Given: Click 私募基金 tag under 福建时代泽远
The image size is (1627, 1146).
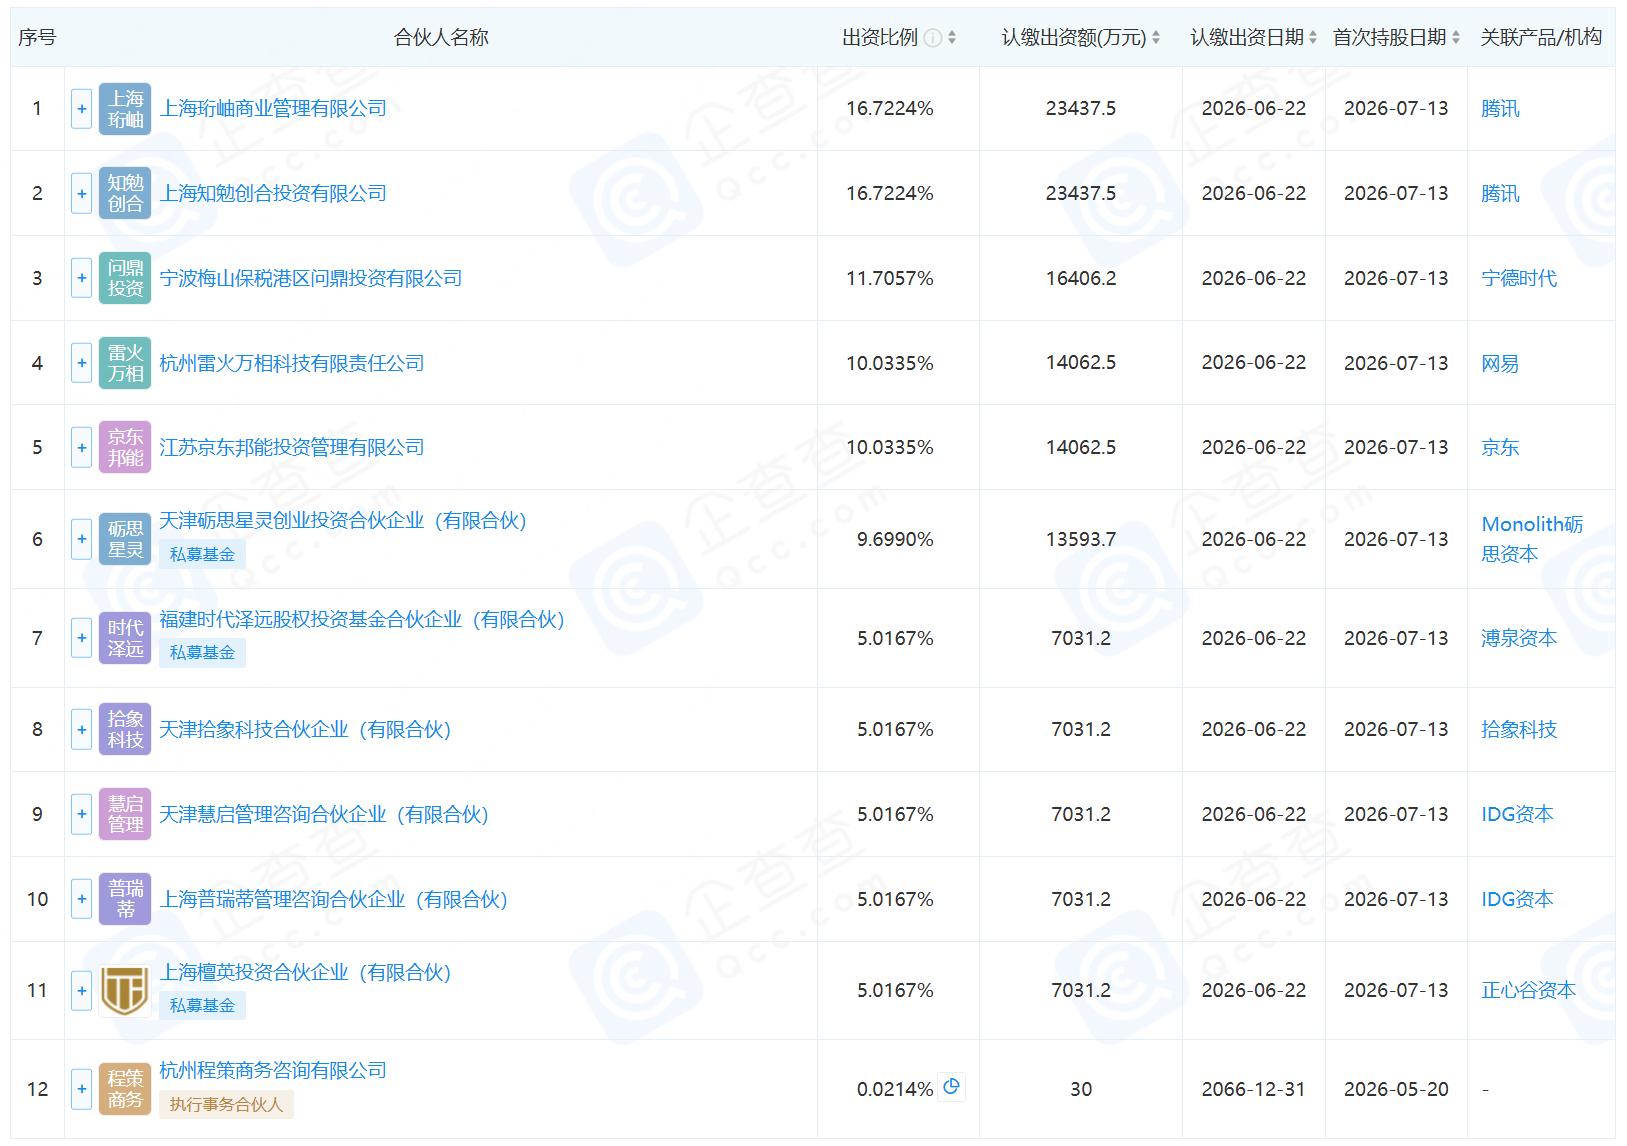Looking at the screenshot, I should tap(202, 653).
